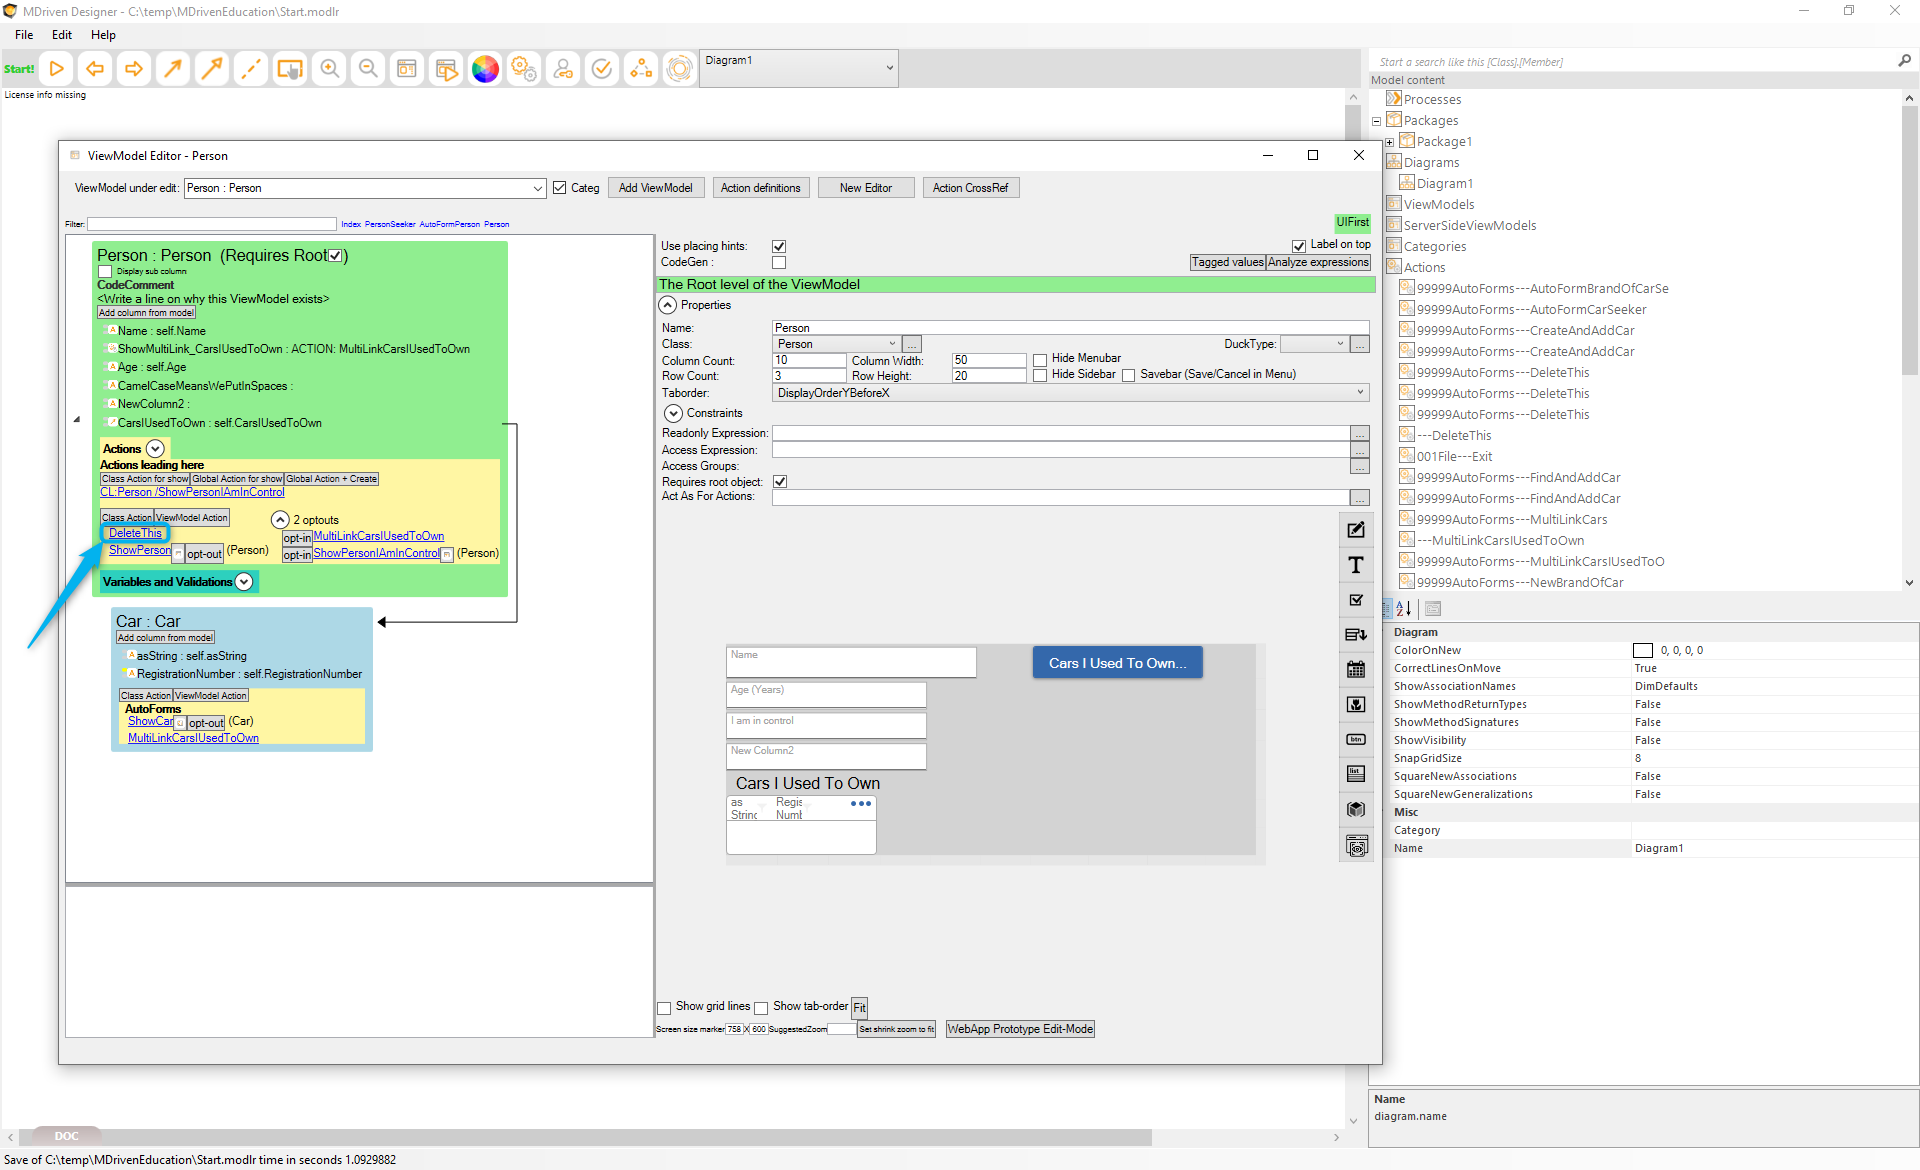Image resolution: width=1920 pixels, height=1170 pixels.
Task: Click the calendar widget tool icon
Action: (1356, 669)
